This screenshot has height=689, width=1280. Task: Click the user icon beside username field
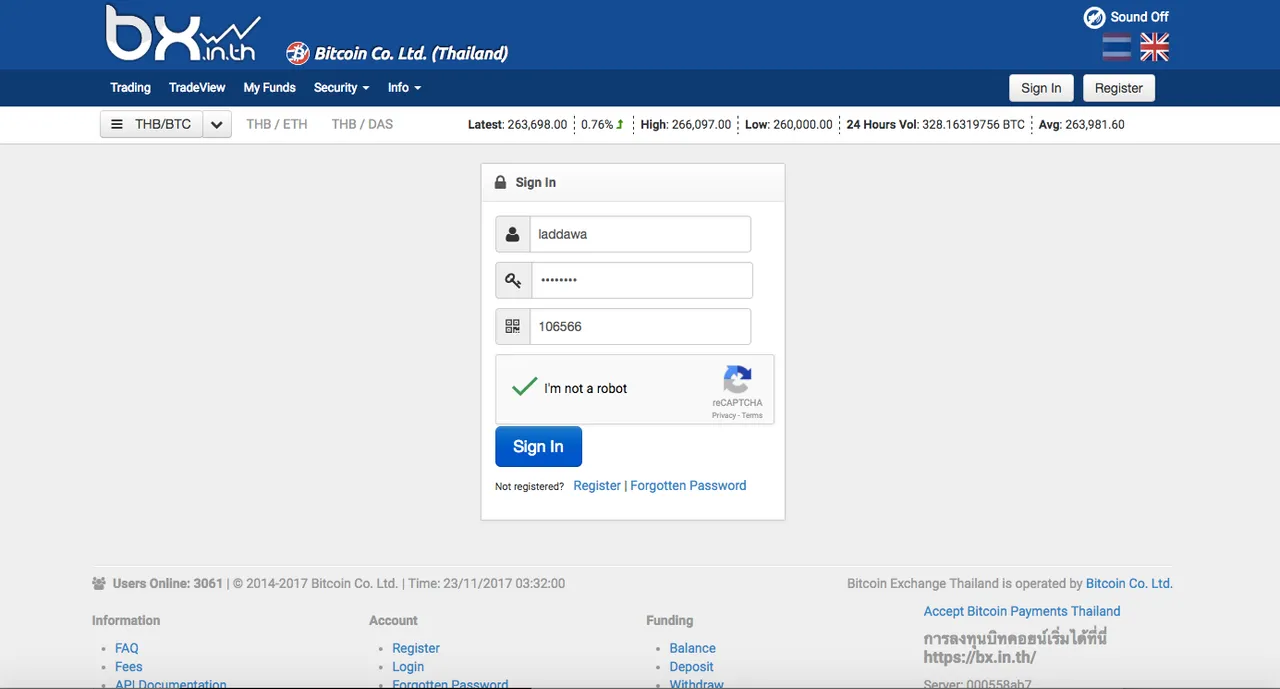513,234
